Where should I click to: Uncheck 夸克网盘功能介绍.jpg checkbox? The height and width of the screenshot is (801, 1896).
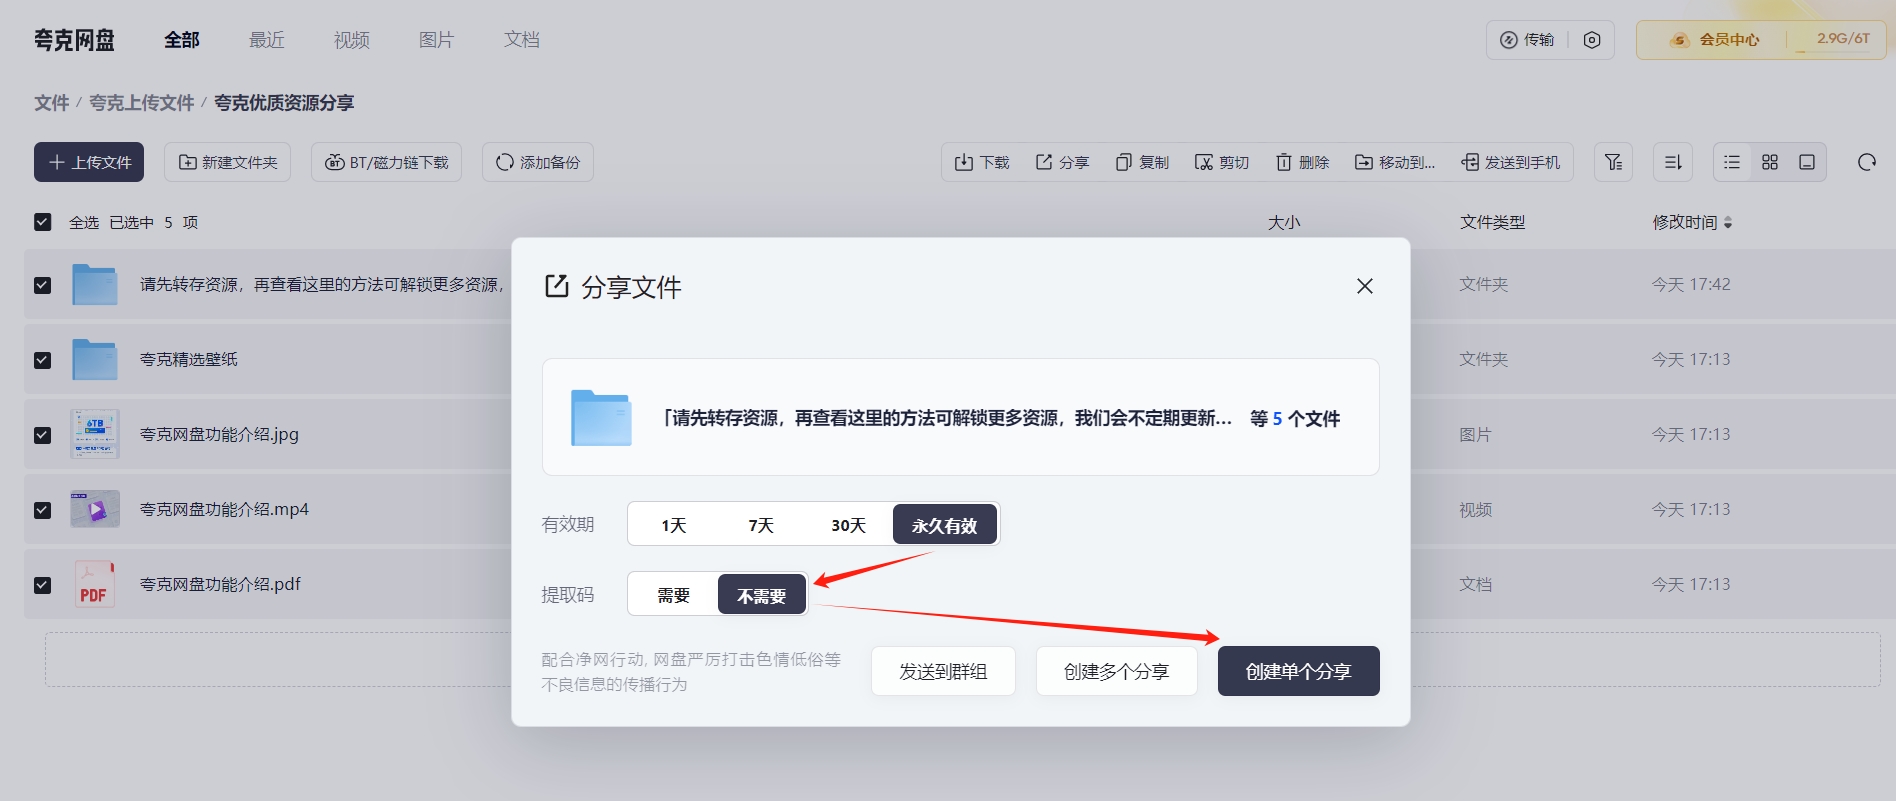(x=42, y=435)
